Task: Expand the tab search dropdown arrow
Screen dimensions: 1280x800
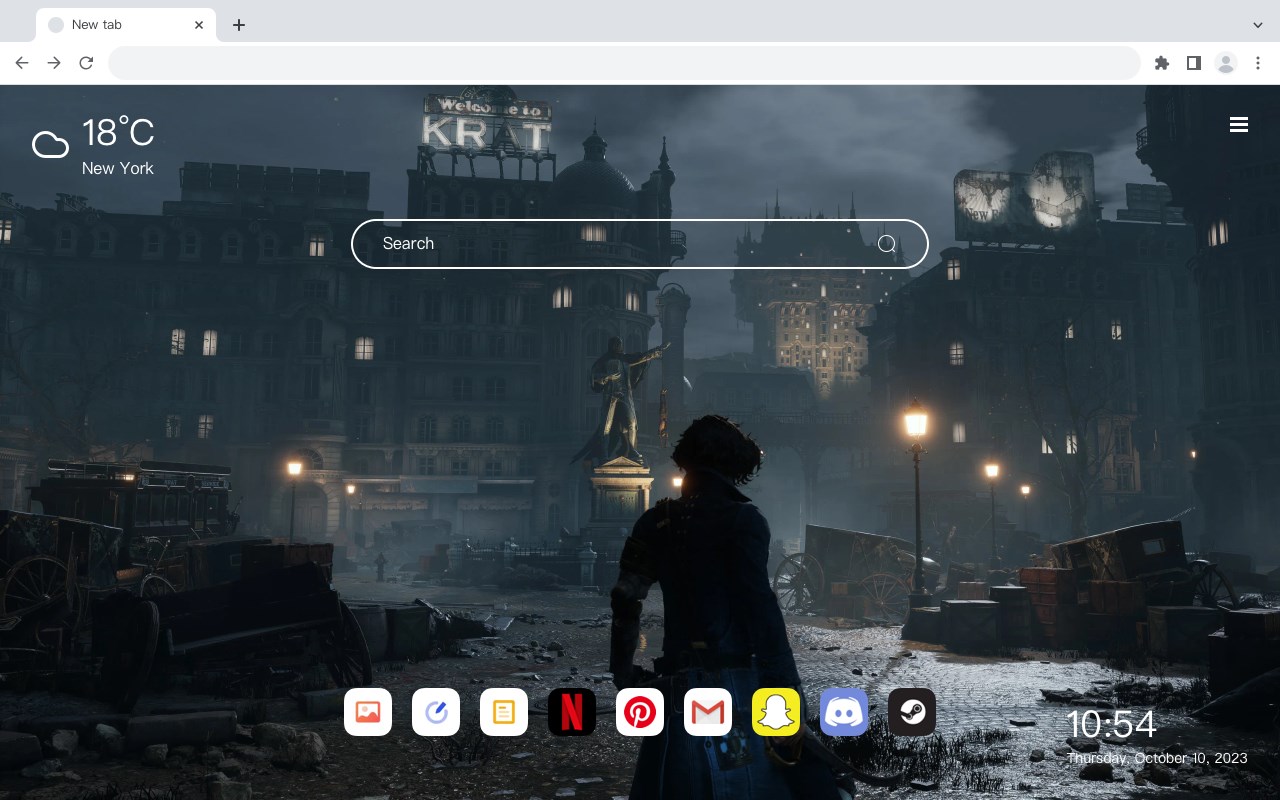Action: [x=1258, y=25]
